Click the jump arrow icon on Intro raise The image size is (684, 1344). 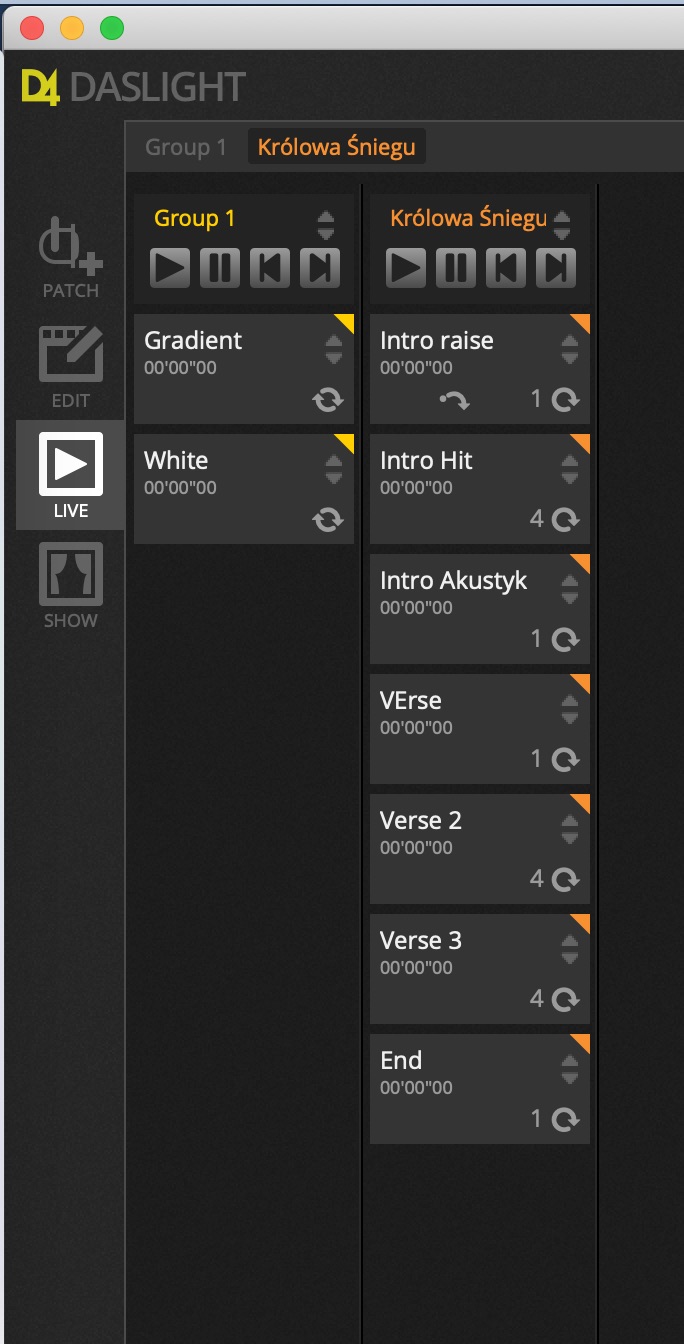(455, 400)
